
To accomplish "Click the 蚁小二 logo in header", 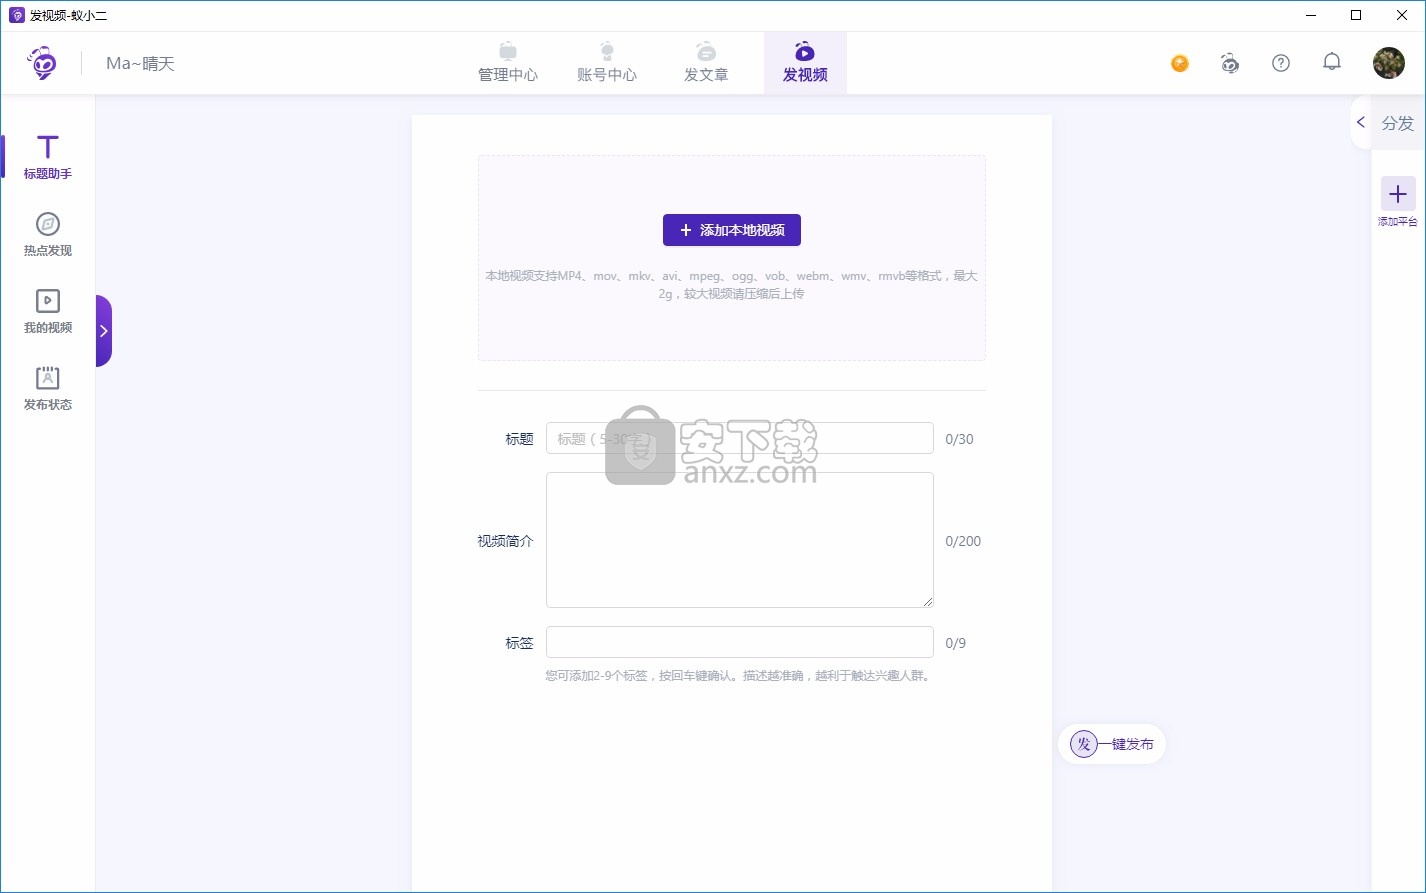I will (x=42, y=63).
